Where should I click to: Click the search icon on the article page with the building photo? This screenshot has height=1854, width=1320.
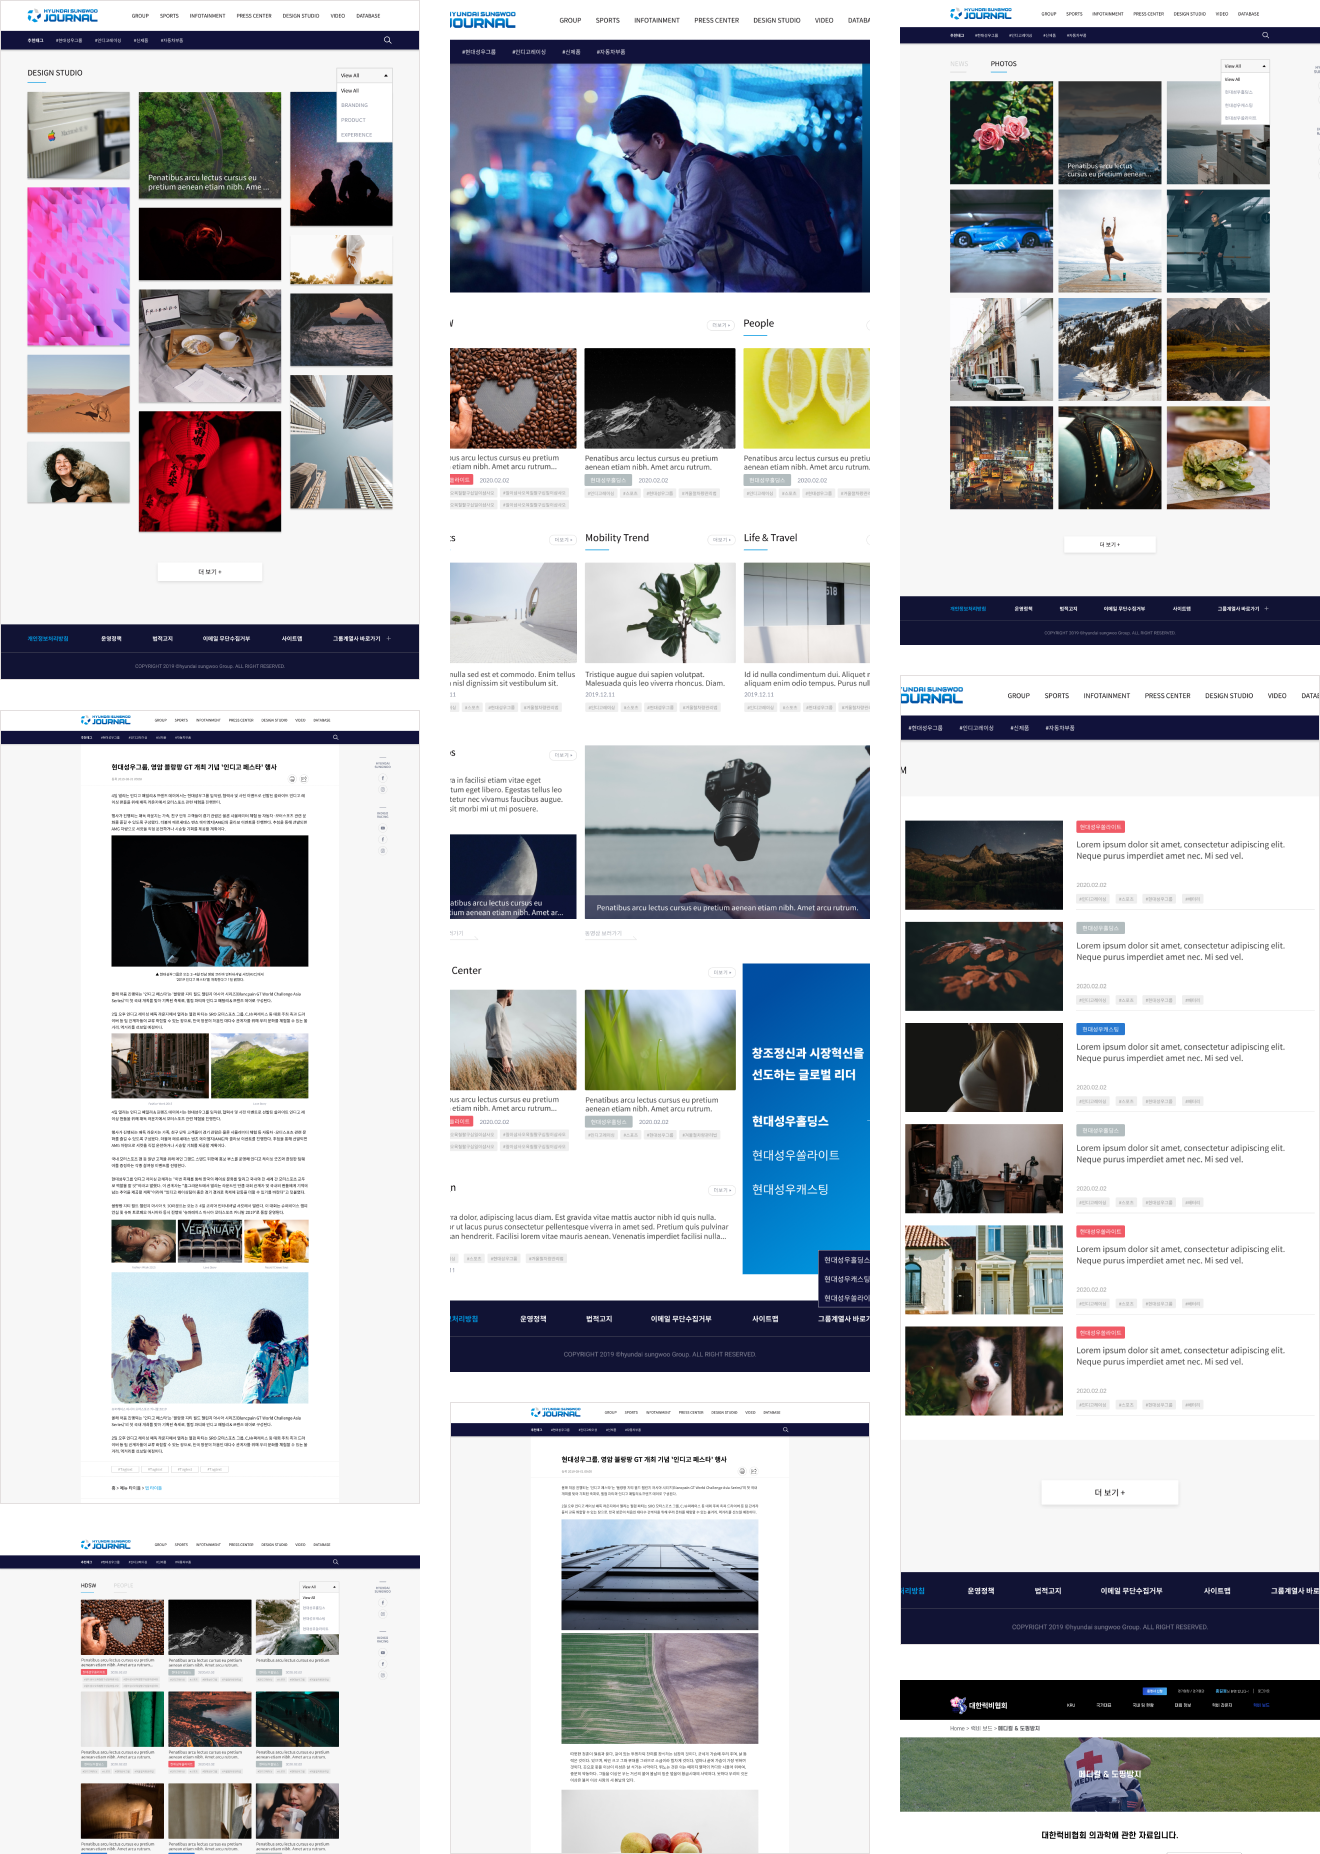point(785,1430)
